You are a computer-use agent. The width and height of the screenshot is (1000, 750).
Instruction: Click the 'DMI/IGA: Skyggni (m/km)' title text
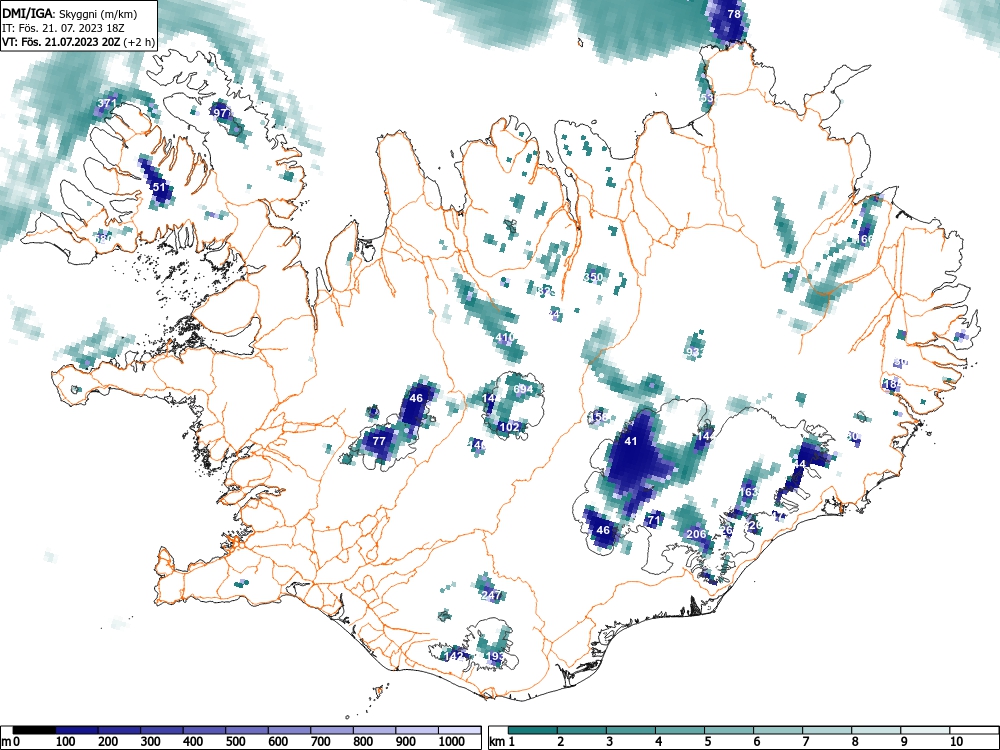click(70, 13)
